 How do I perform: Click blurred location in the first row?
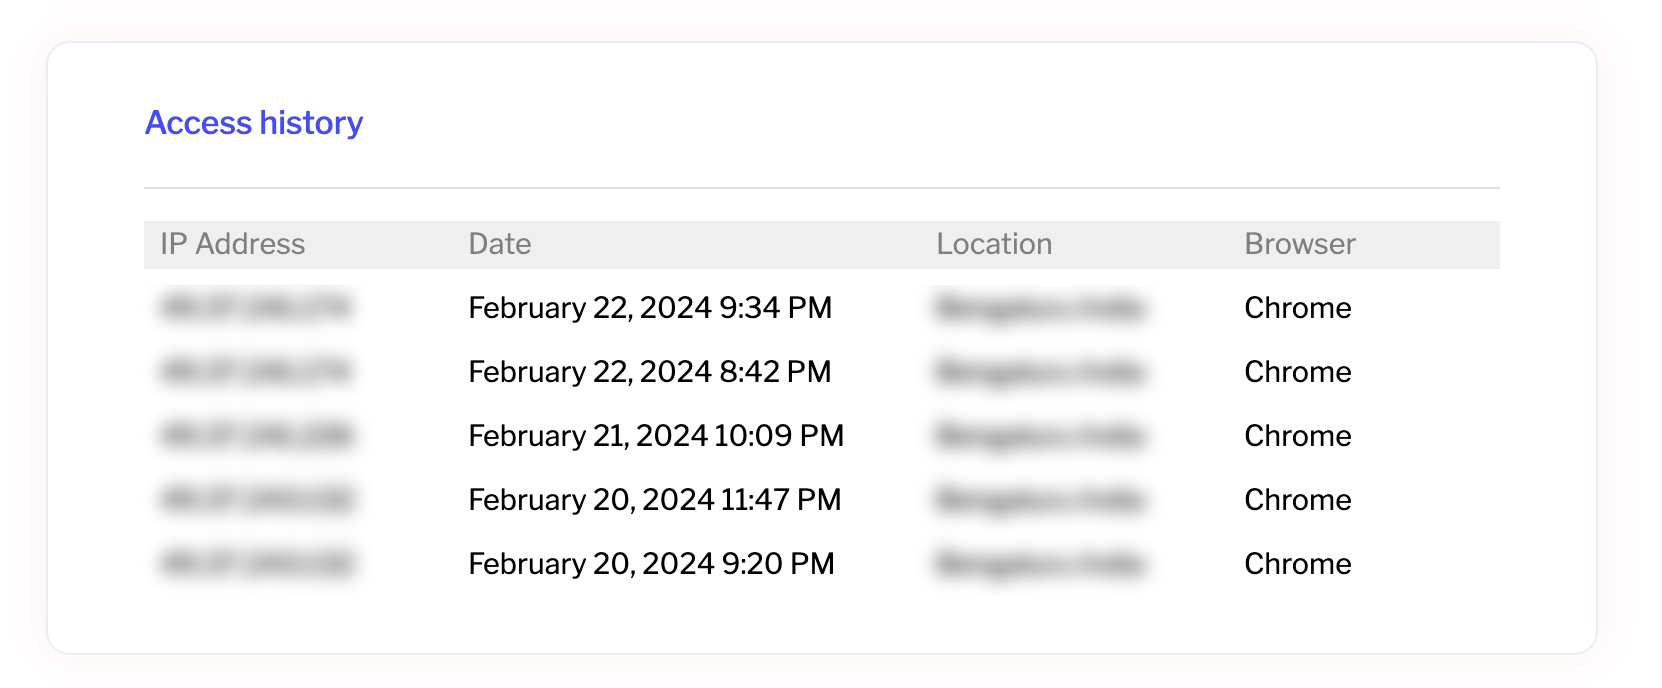(1040, 308)
